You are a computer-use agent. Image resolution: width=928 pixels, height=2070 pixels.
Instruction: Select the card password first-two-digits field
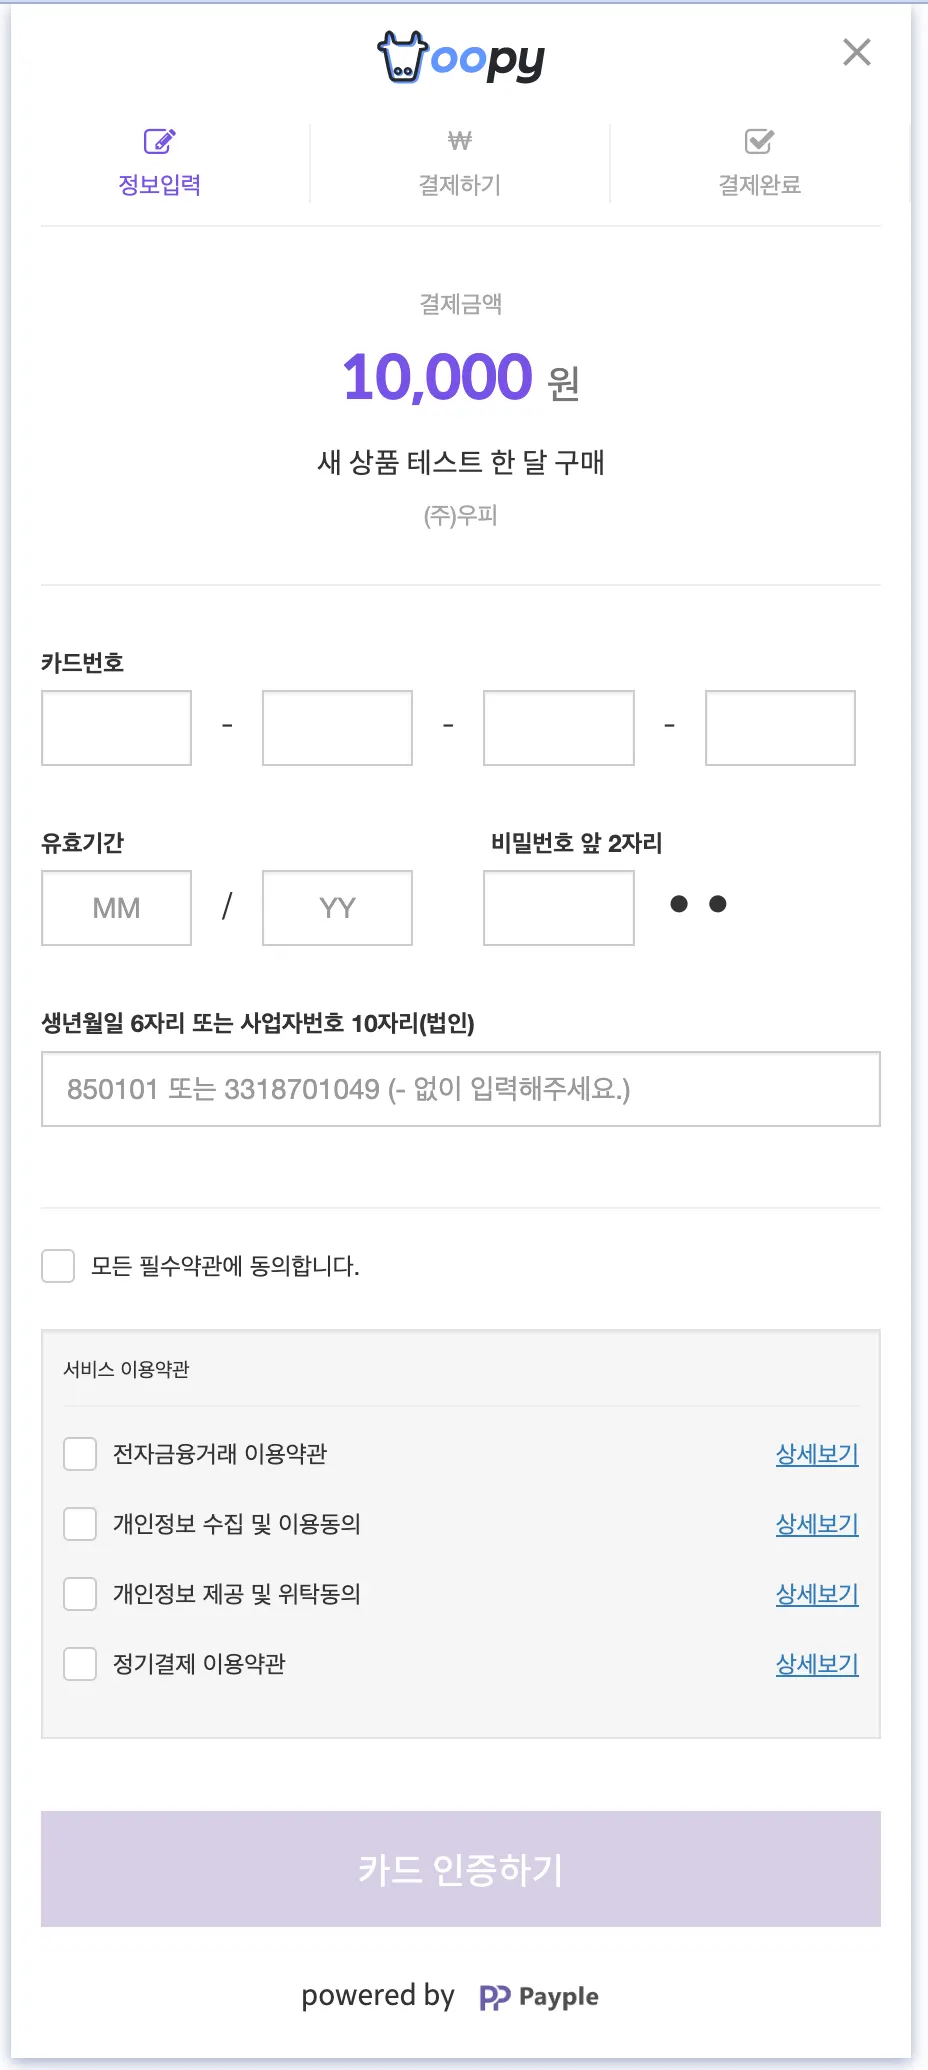(558, 908)
